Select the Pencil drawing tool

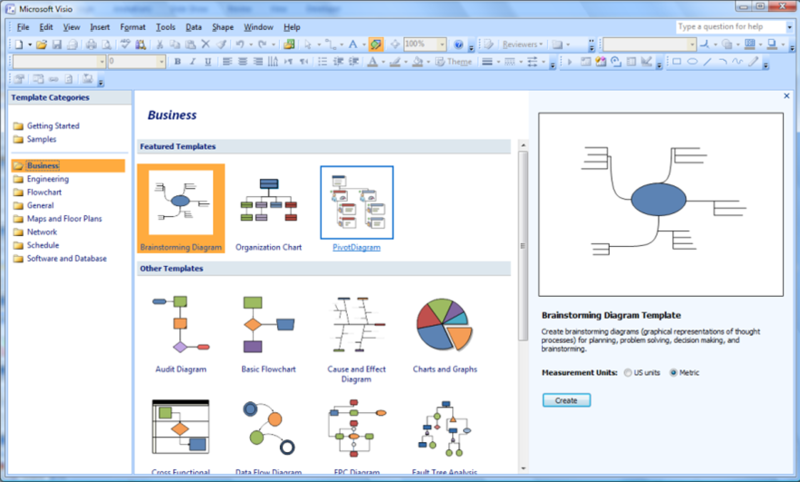click(x=753, y=62)
